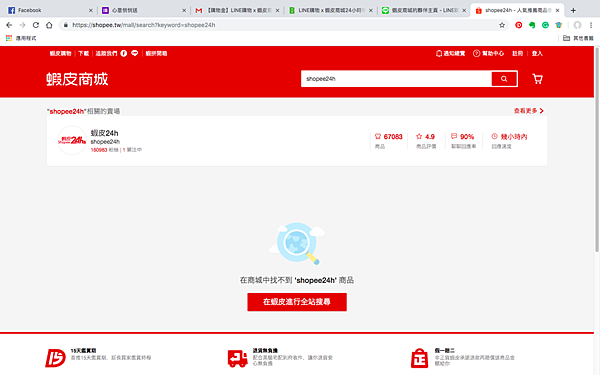Click the authentic-guarantee bag icon
600x375 pixels.
click(419, 358)
